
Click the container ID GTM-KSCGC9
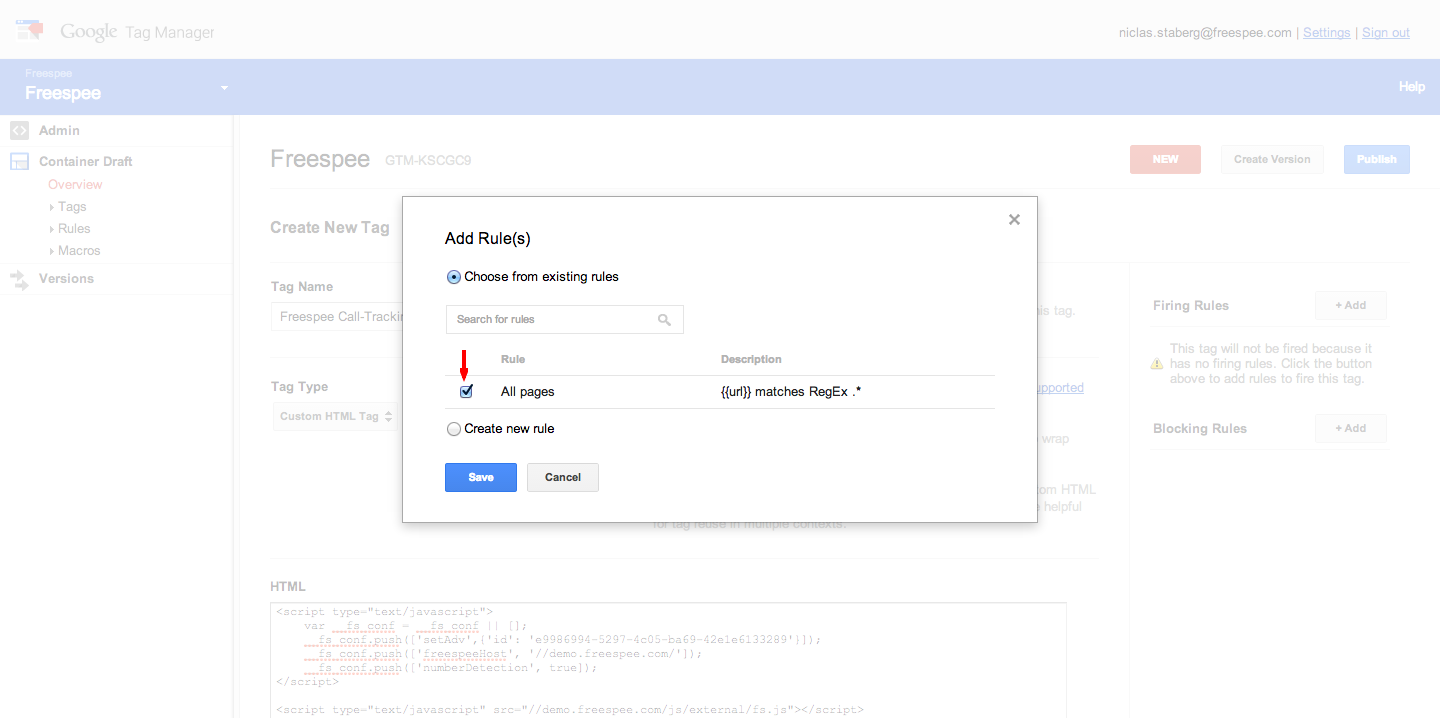coord(428,160)
